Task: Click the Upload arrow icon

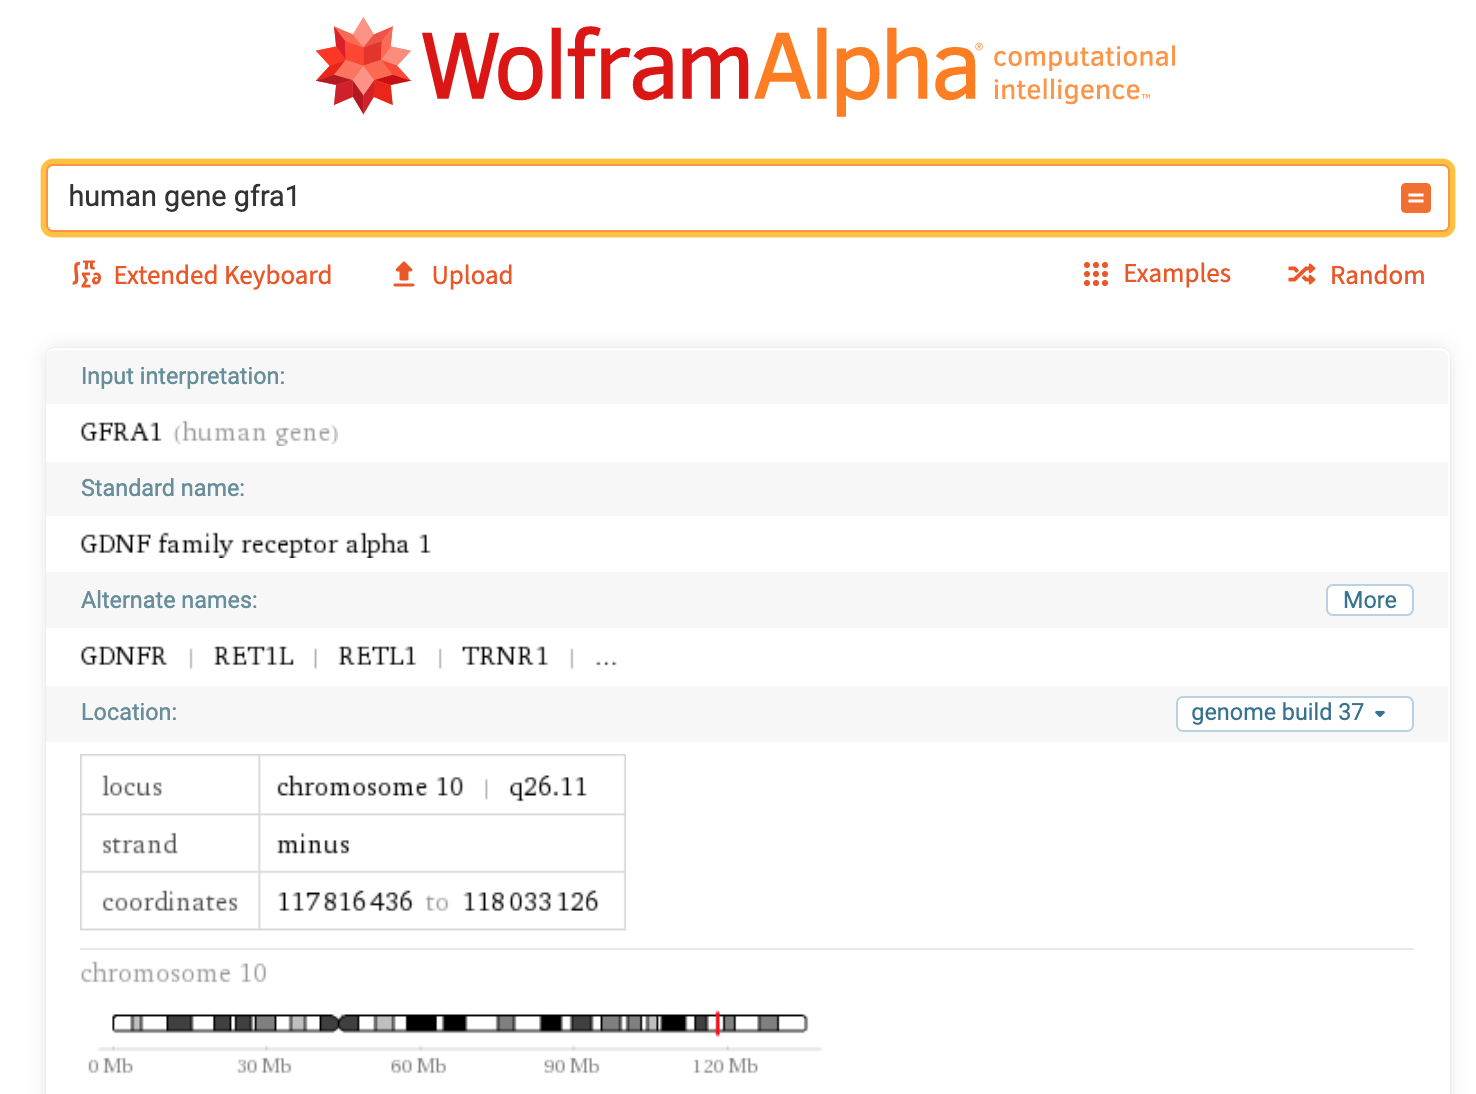Action: point(403,274)
